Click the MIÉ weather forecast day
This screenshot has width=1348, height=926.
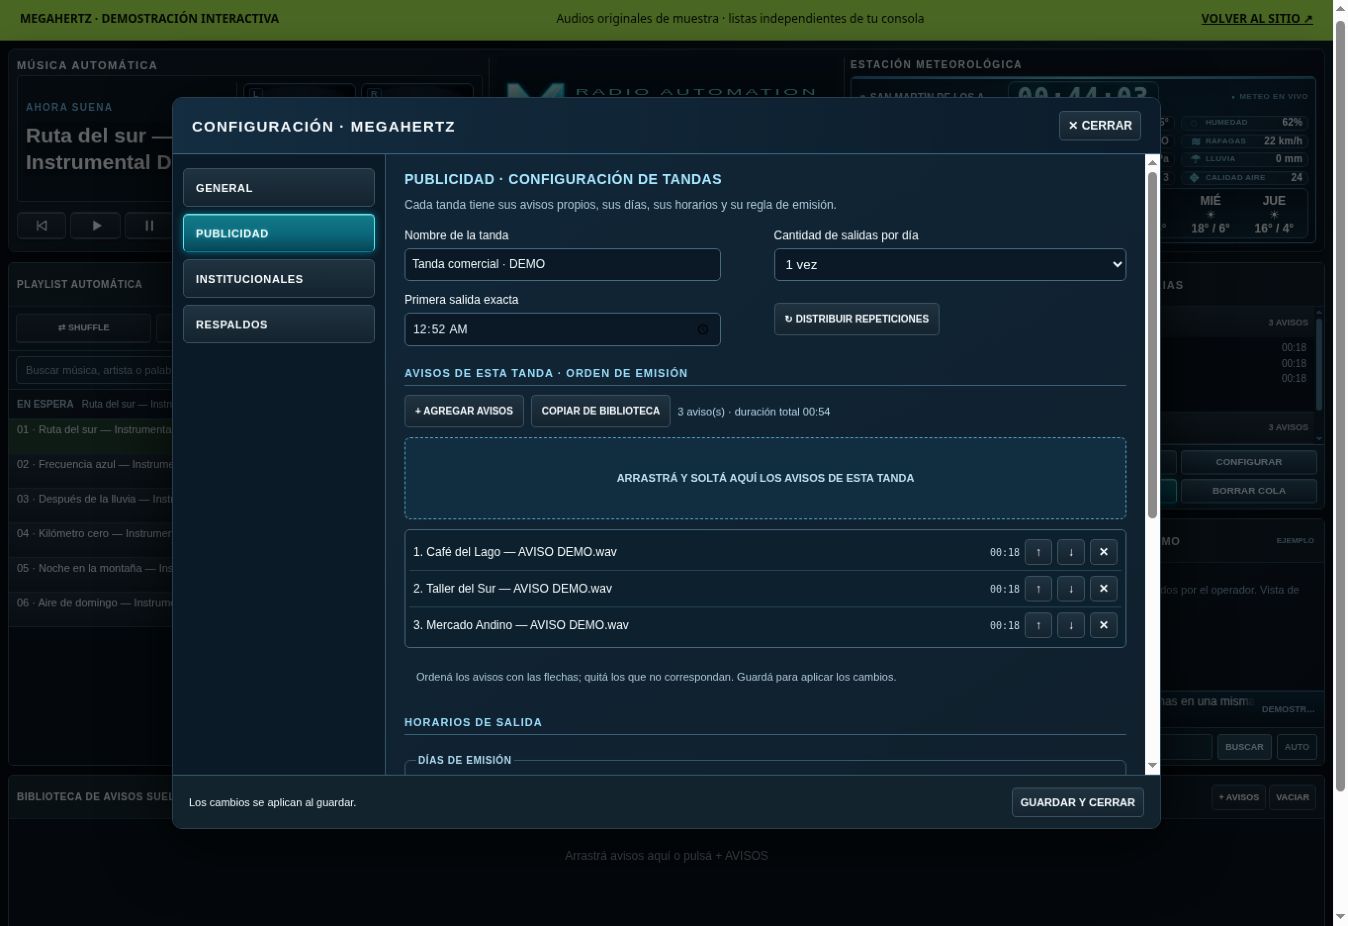(1210, 214)
